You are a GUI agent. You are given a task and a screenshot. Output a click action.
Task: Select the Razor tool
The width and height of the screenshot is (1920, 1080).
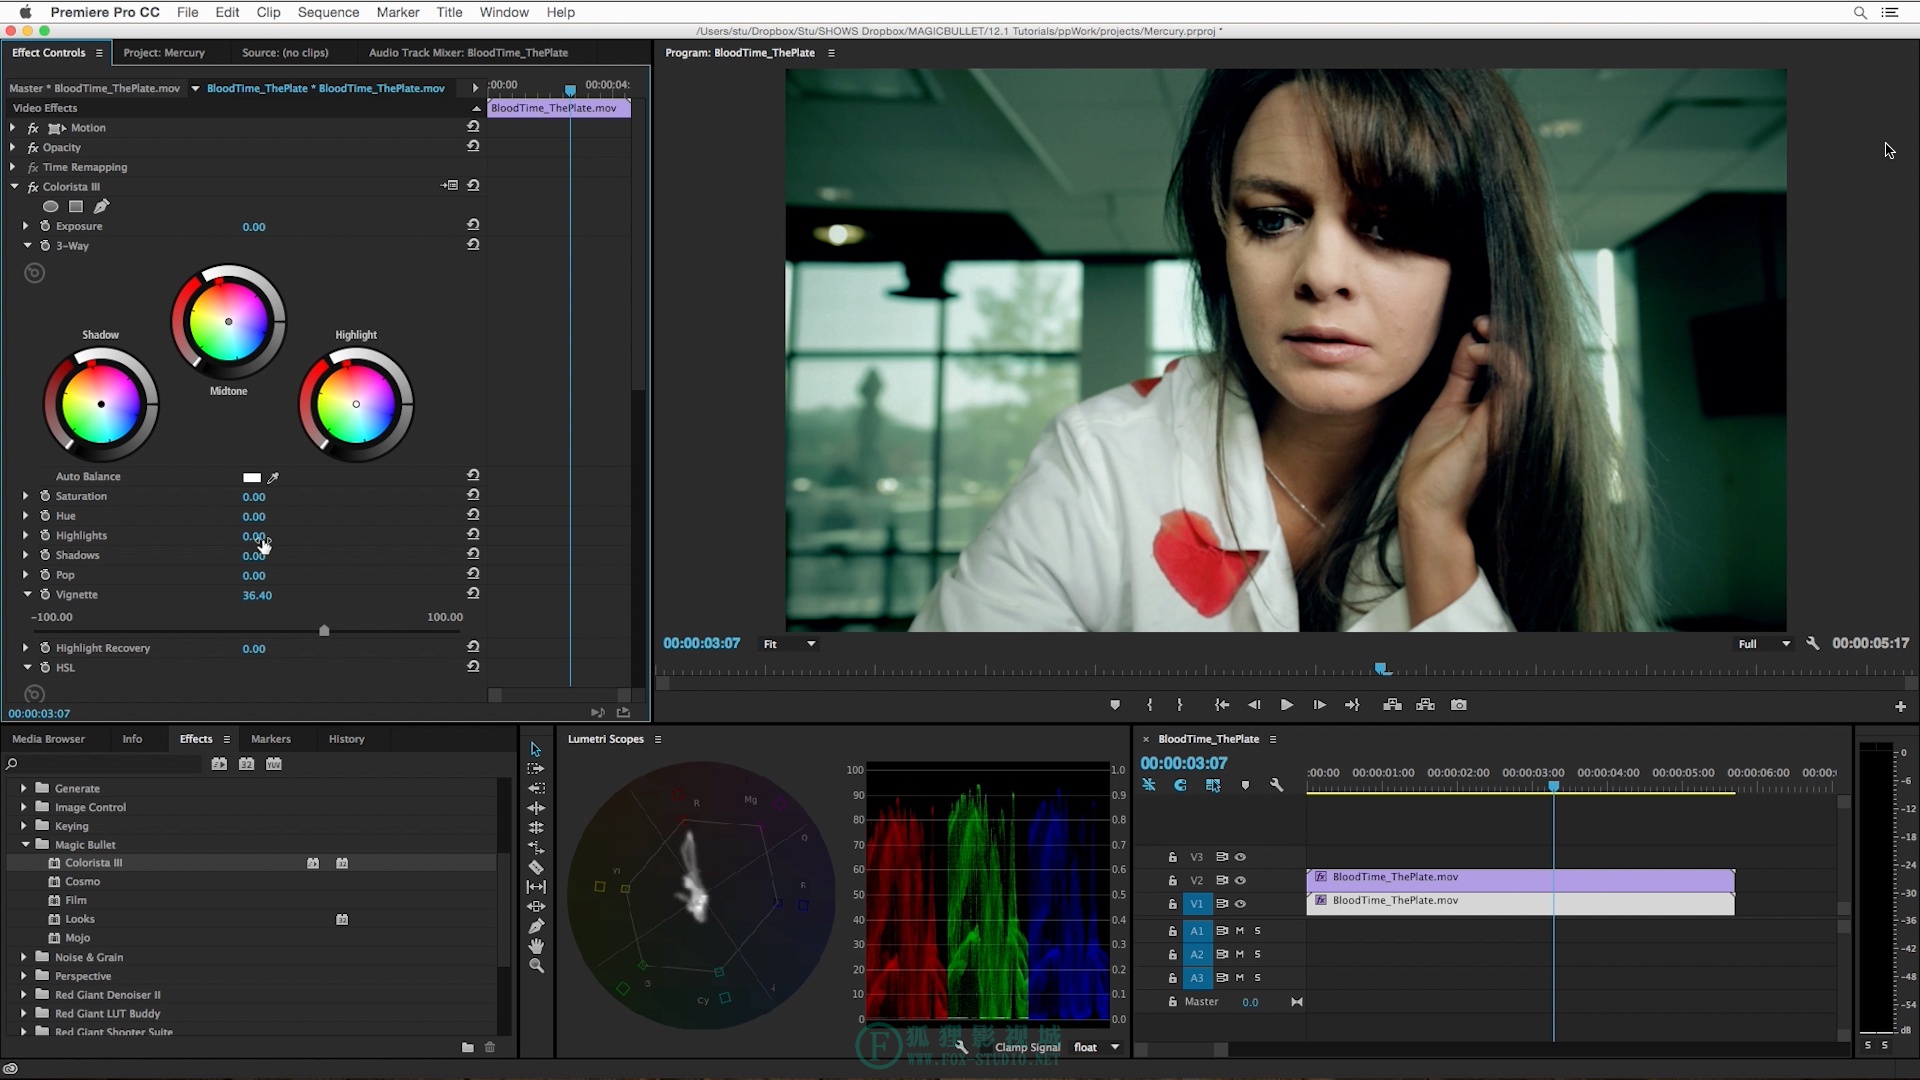(x=536, y=867)
